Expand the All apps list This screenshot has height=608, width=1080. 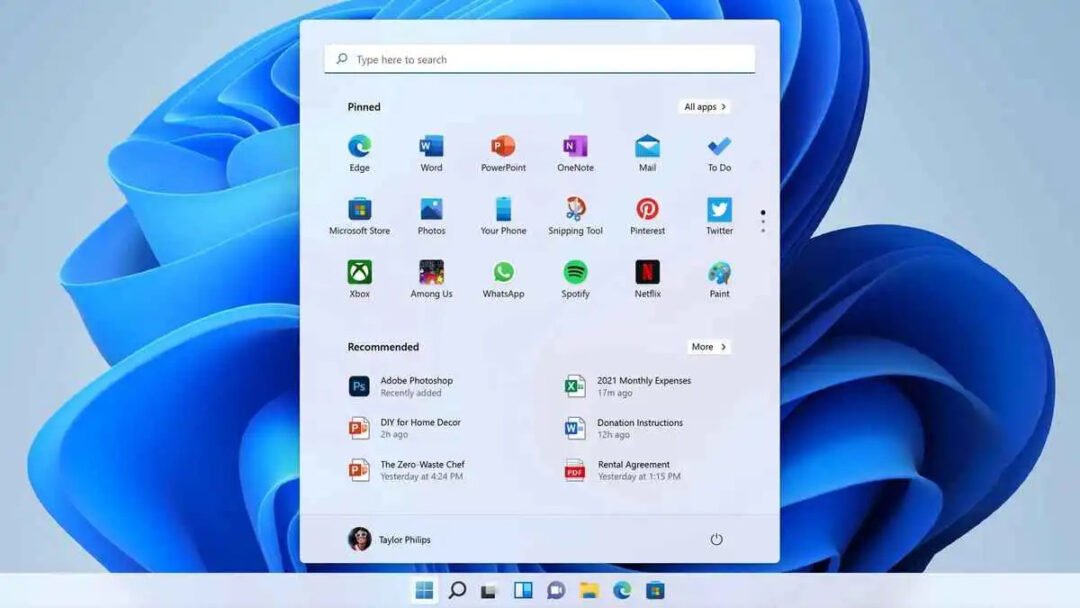[x=705, y=107]
